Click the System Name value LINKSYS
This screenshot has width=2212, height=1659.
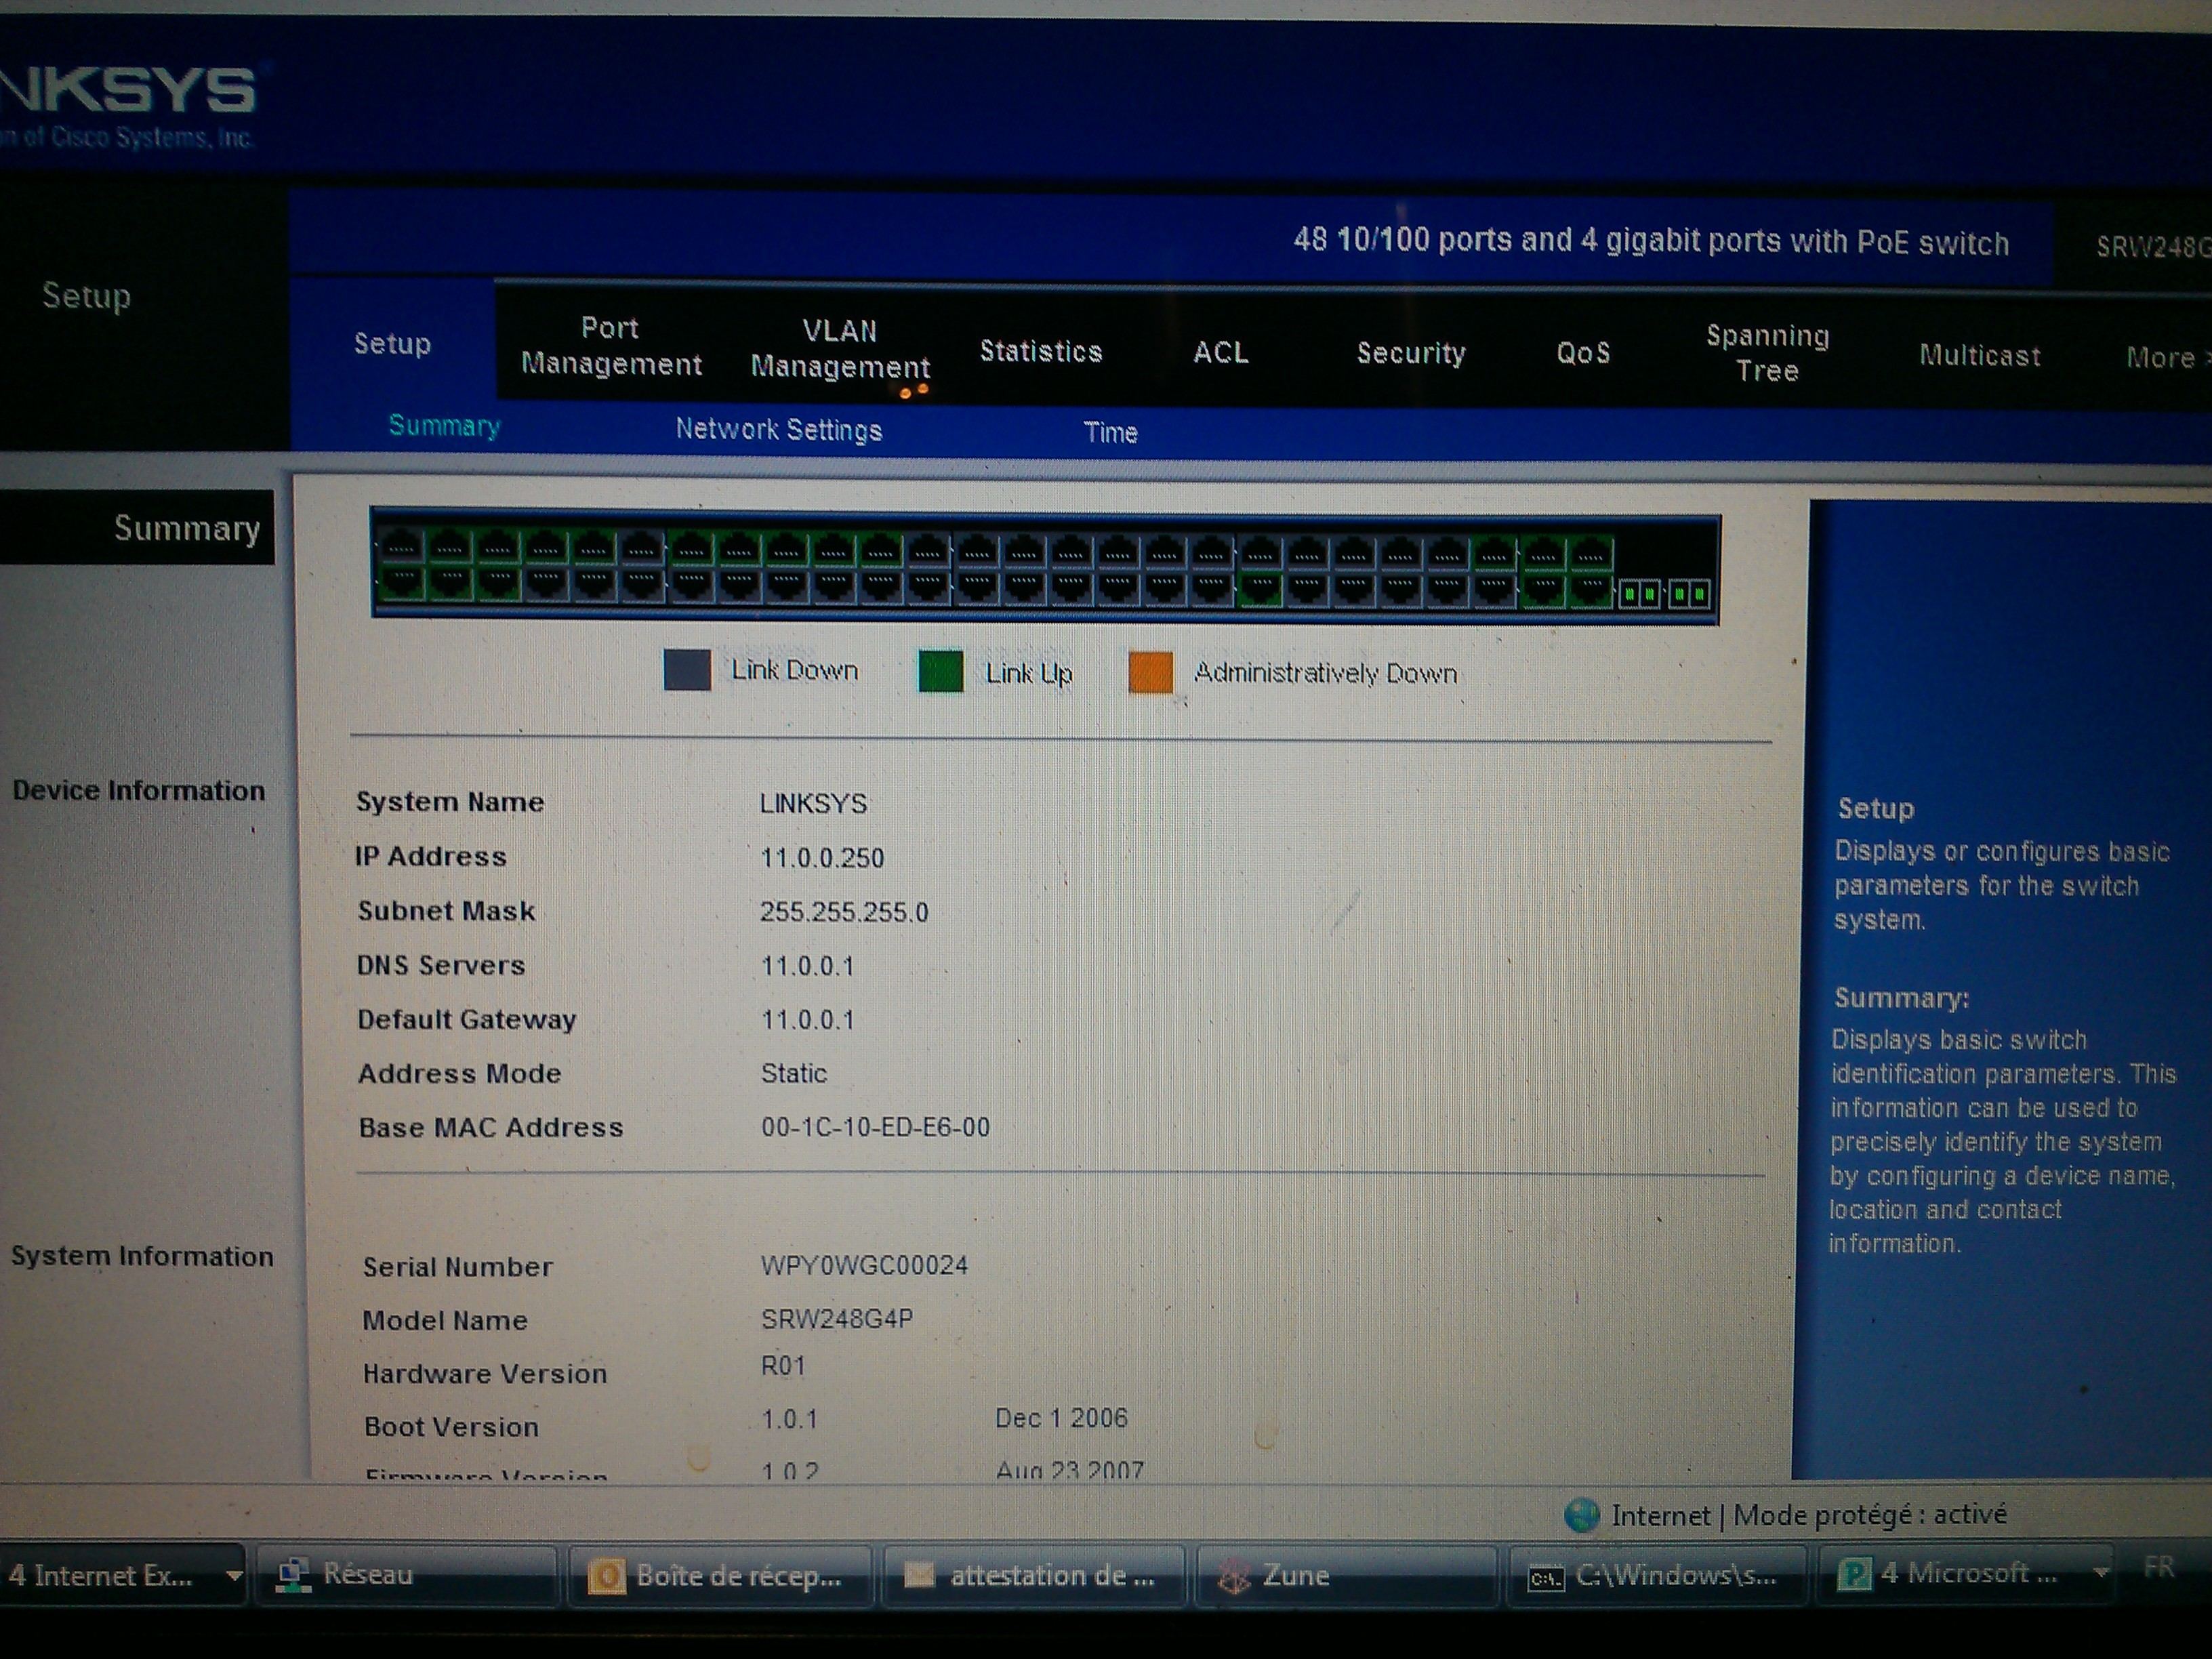813,804
